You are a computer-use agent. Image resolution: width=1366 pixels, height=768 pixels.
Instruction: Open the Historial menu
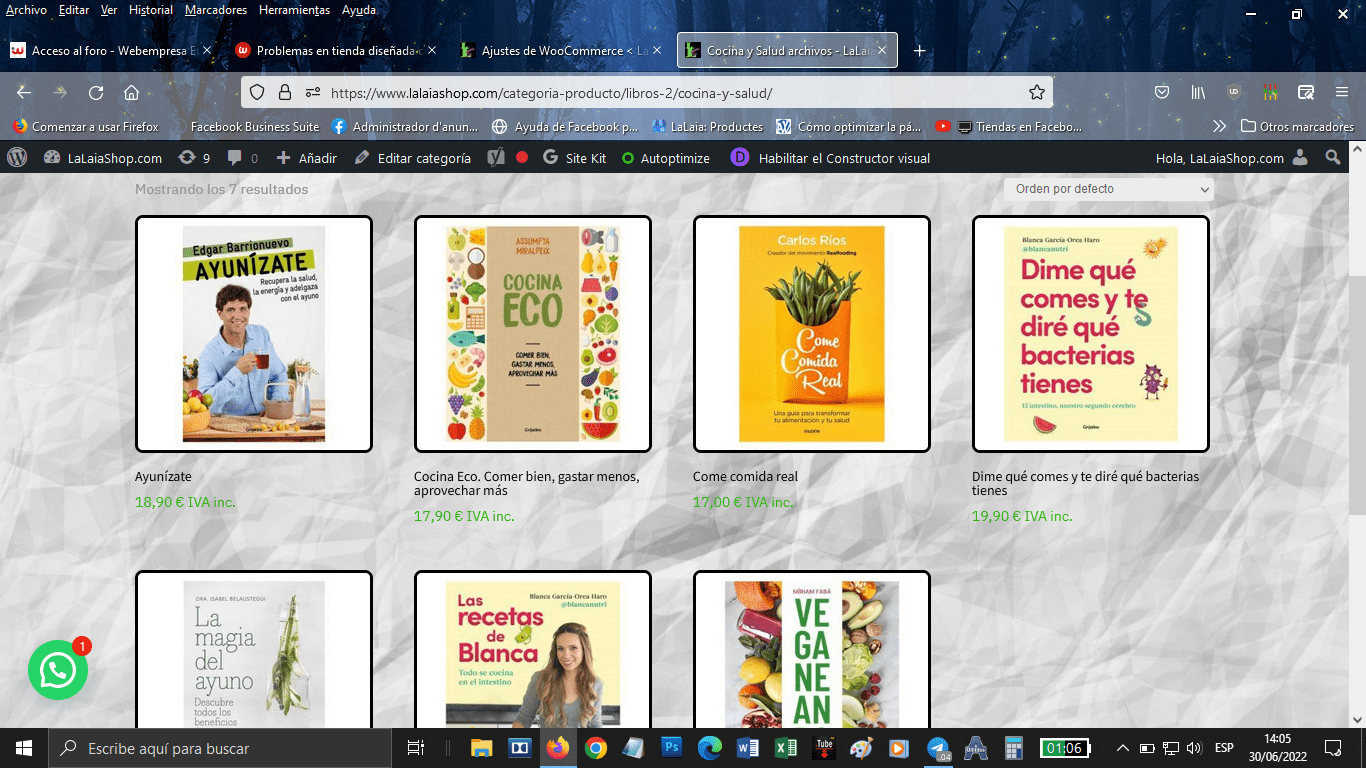[151, 10]
